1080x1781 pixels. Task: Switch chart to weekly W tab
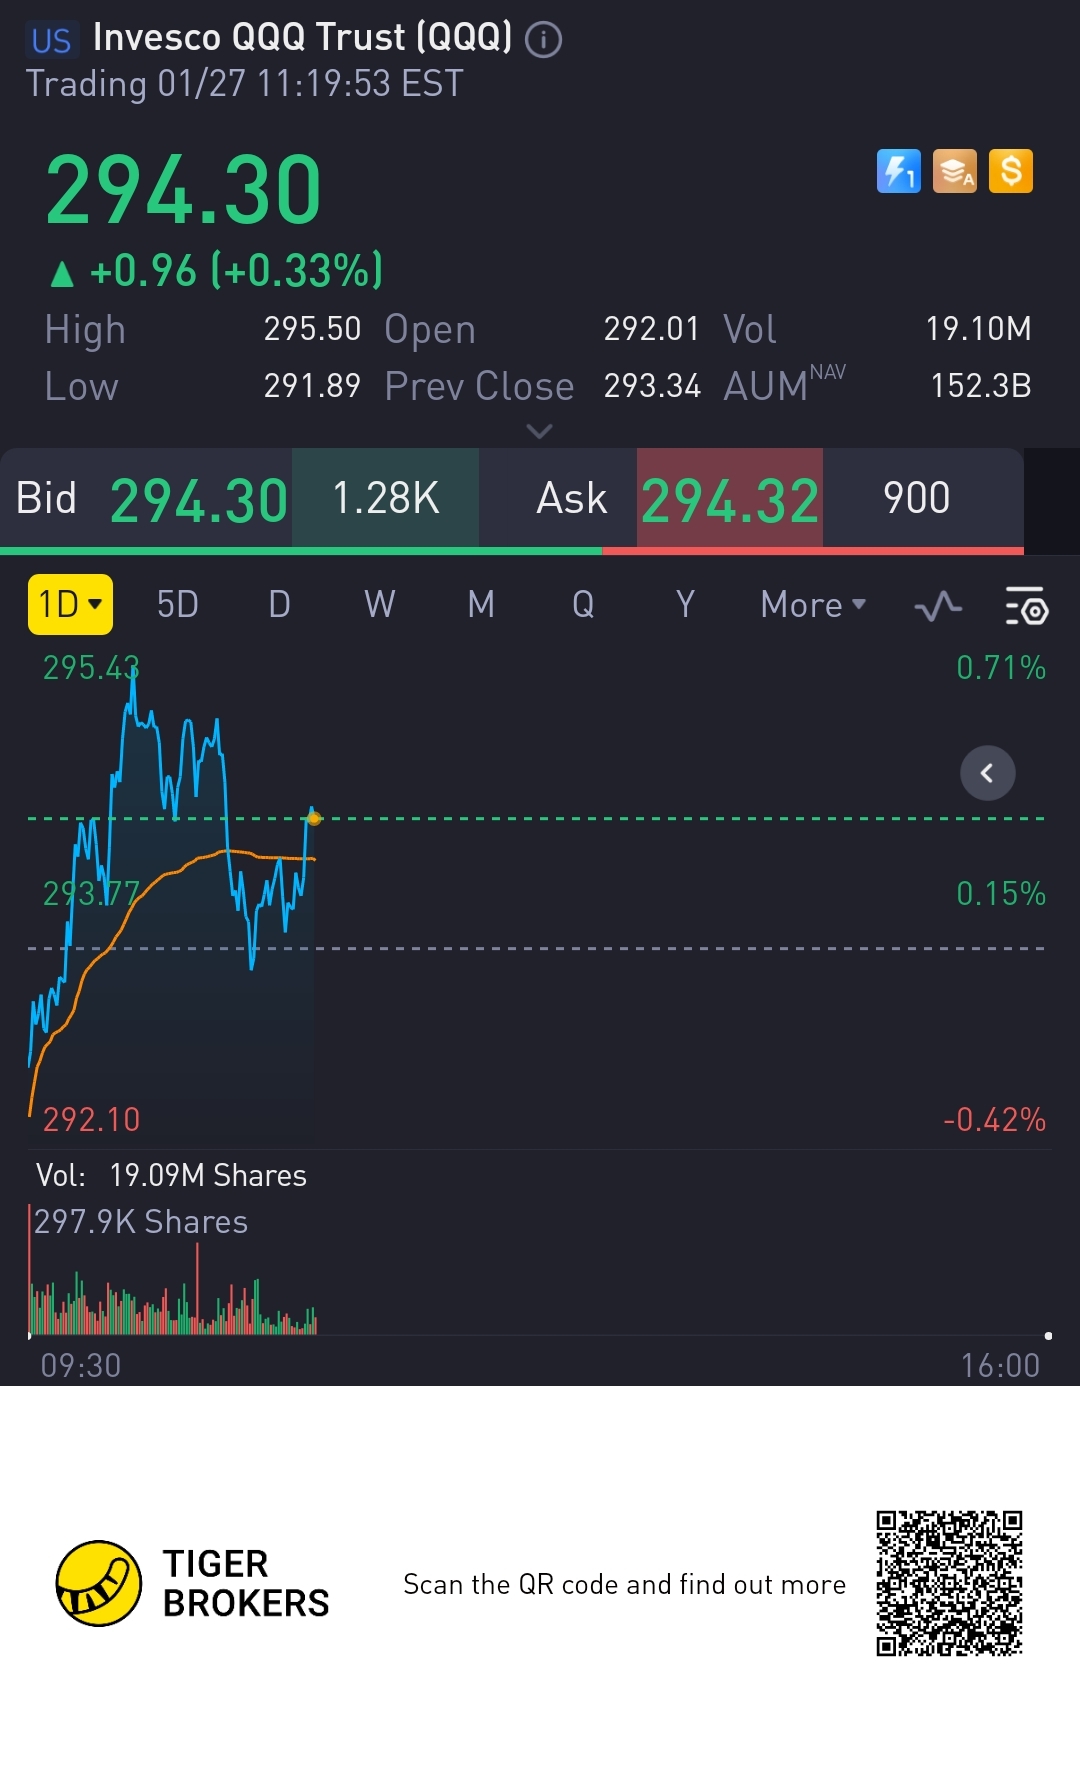click(380, 604)
